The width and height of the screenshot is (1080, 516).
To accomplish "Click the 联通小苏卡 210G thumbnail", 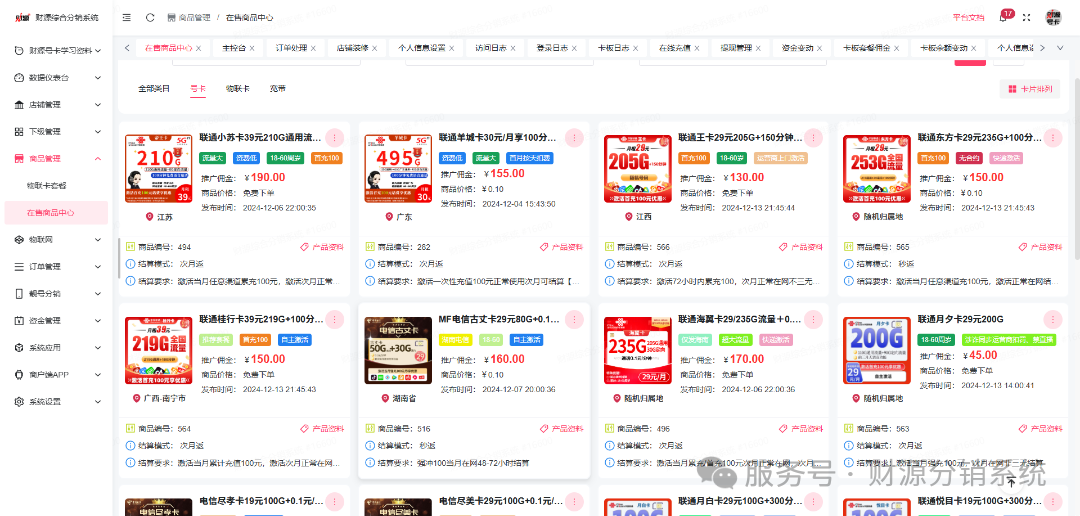I will [158, 169].
